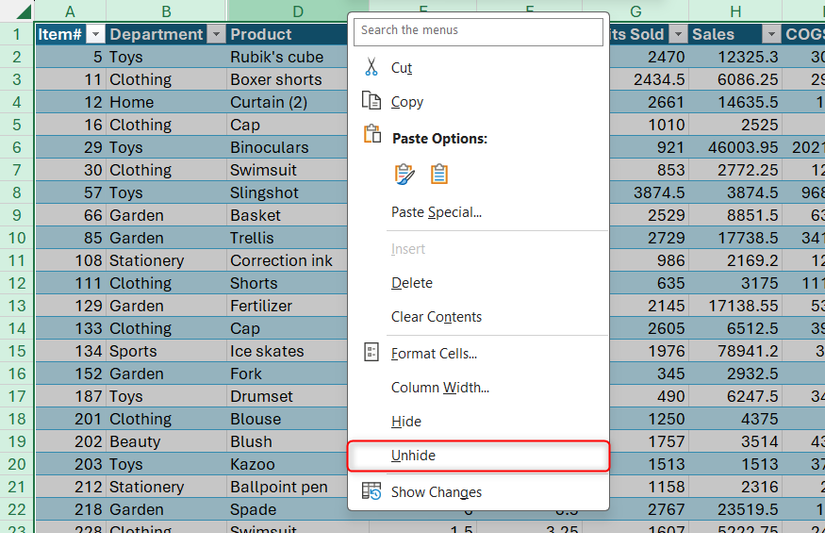Click the Product header cell

288,34
